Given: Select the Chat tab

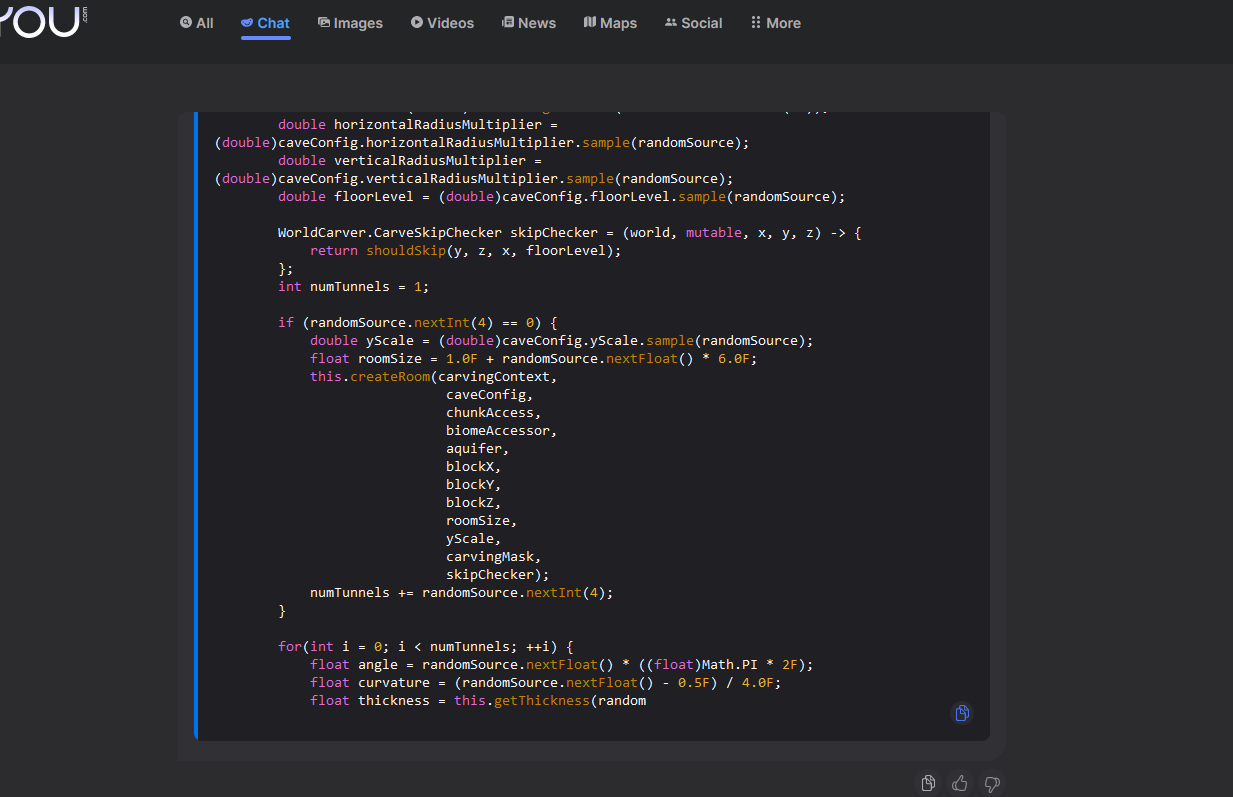Looking at the screenshot, I should click(265, 23).
